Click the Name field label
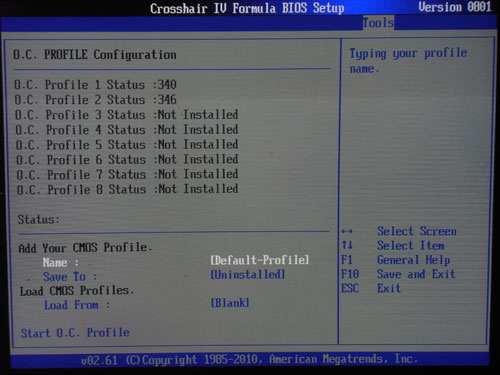This screenshot has height=375, width=500. [61, 263]
